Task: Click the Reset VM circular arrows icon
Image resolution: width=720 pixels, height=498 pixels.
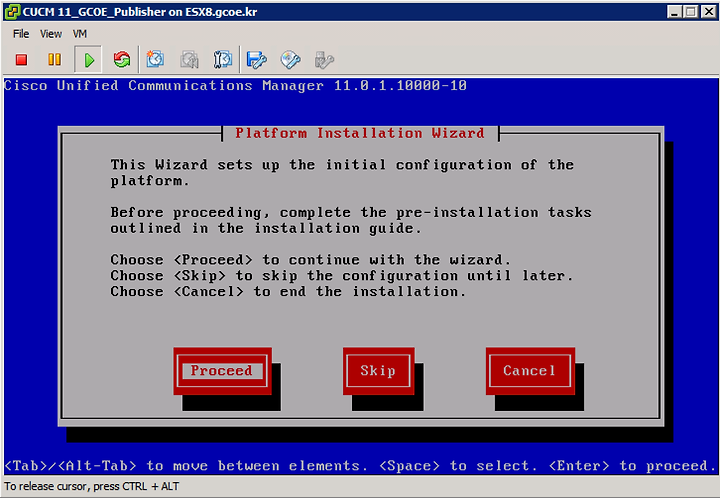Action: tap(122, 60)
